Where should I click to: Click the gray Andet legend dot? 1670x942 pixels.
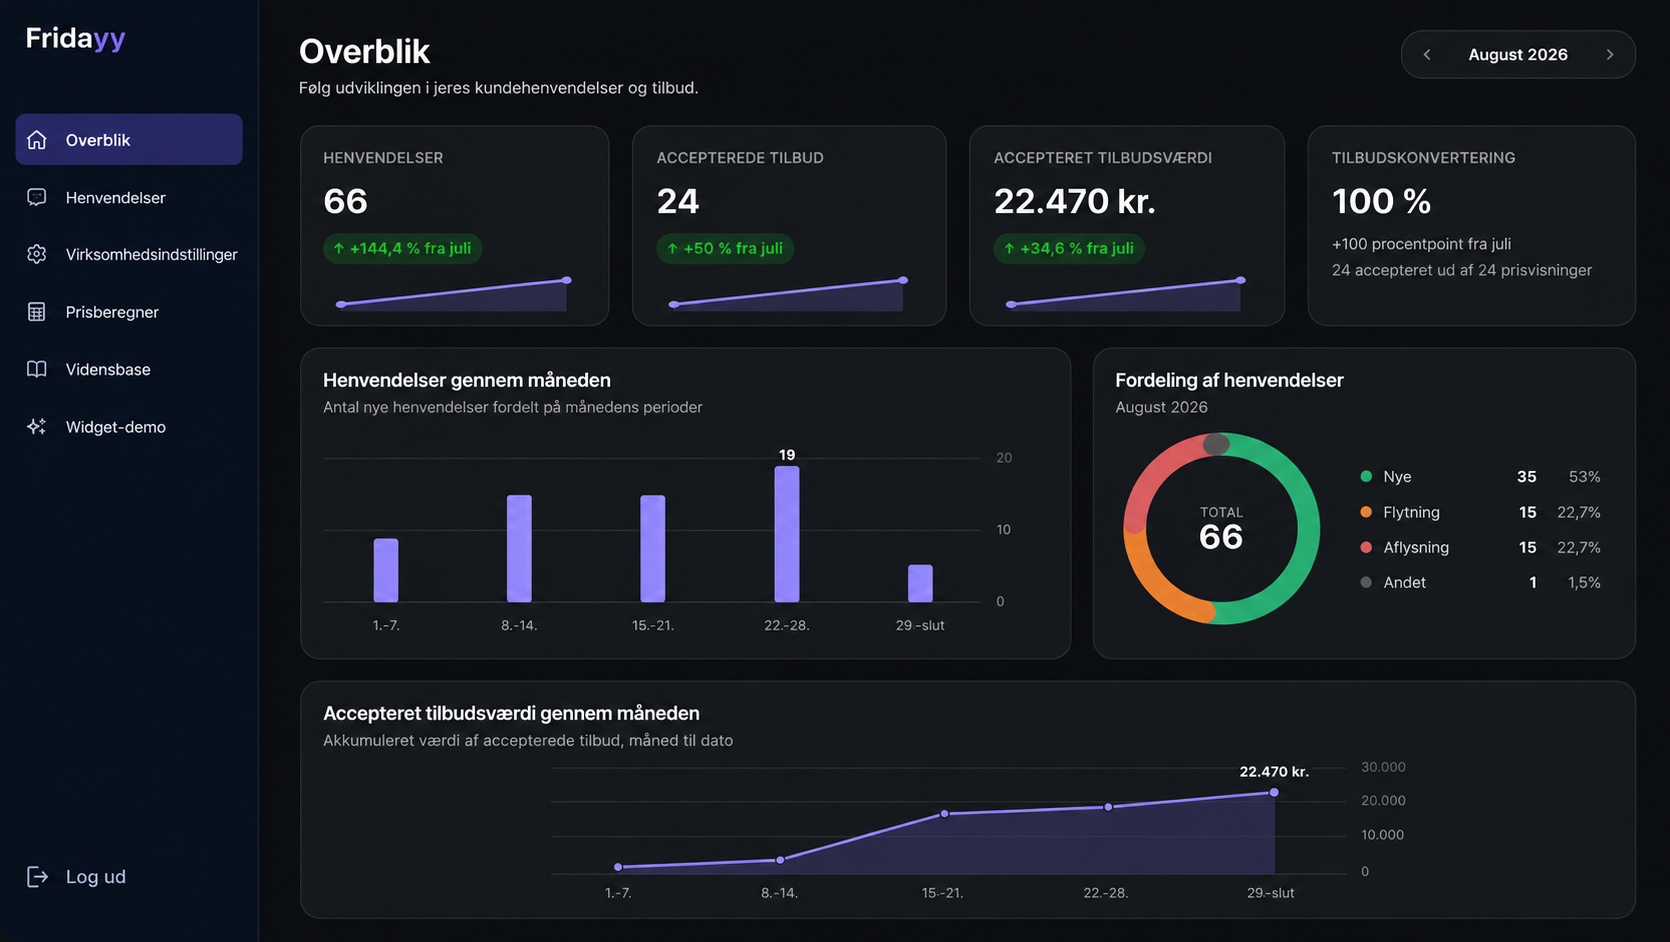coord(1366,582)
